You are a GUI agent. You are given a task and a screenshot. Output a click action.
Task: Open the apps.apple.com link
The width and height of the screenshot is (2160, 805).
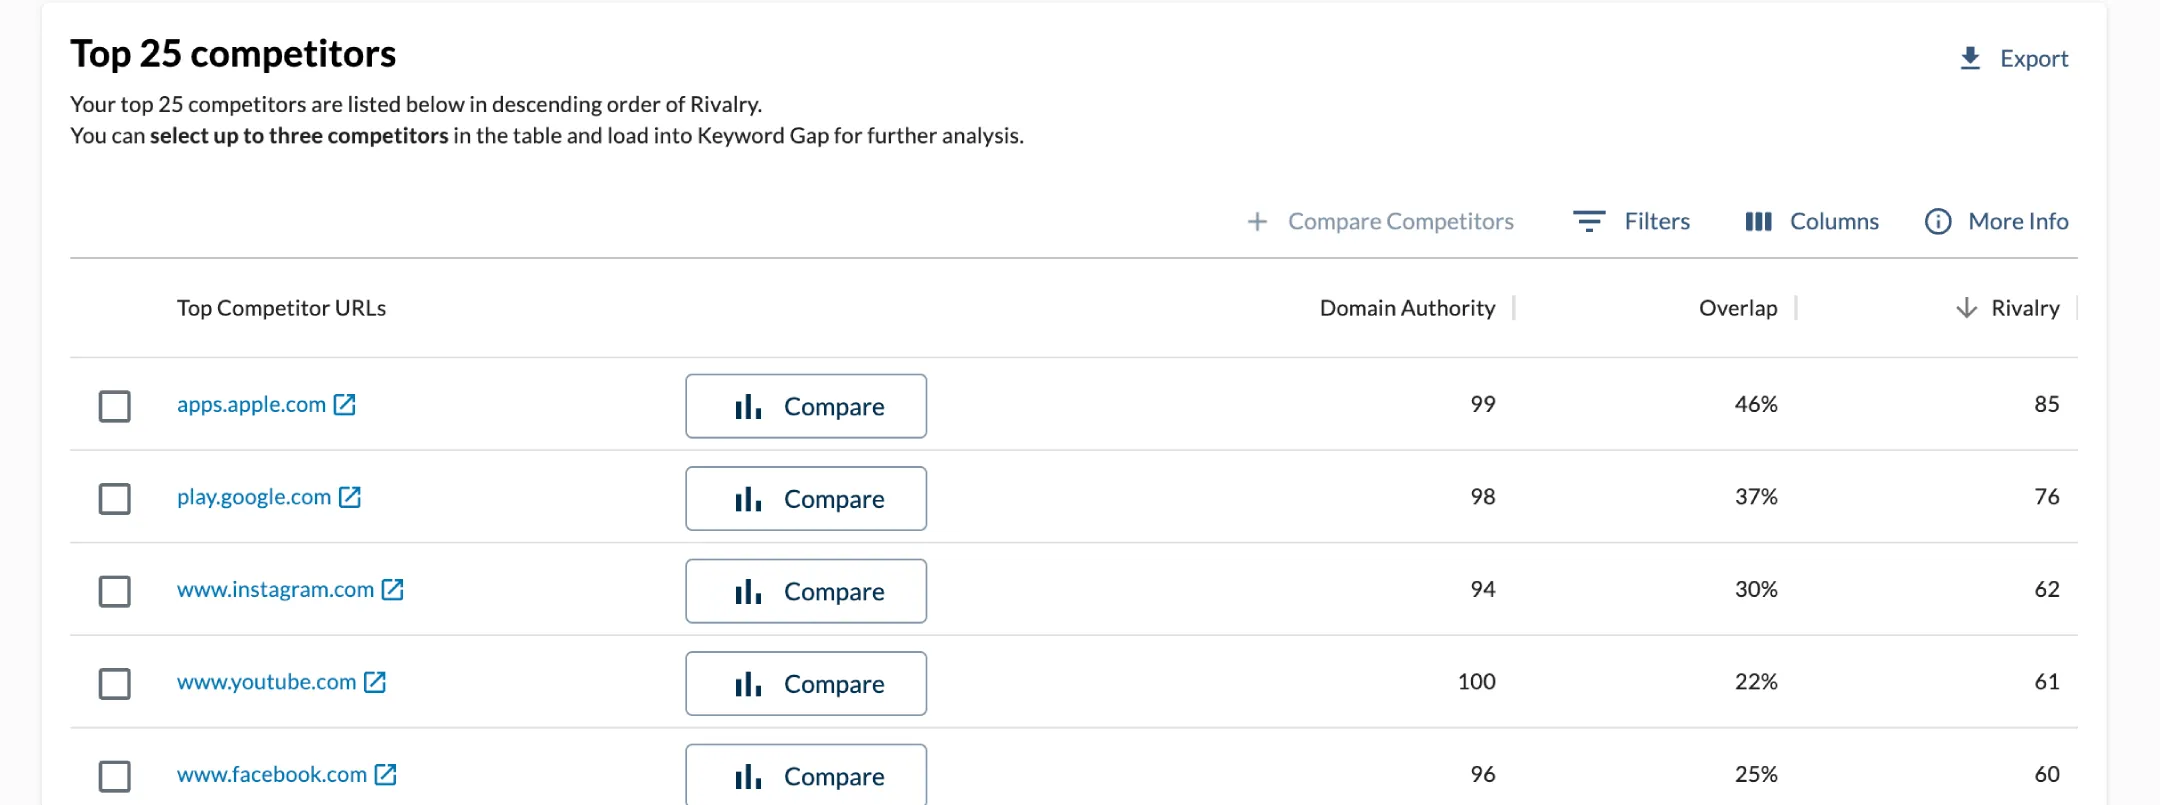coord(252,405)
